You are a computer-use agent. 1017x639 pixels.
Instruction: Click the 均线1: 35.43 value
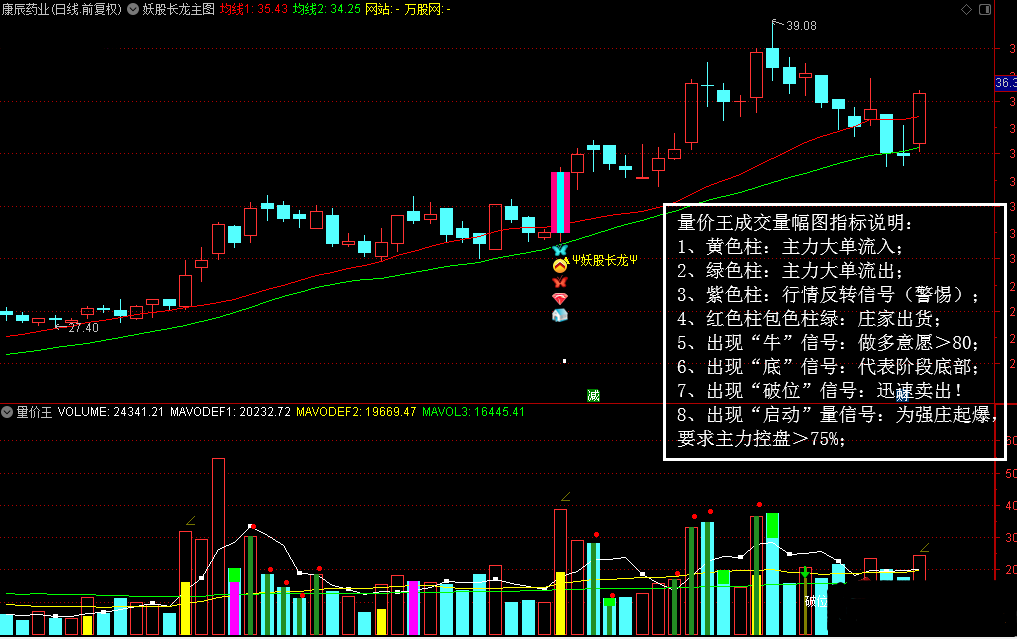coord(254,9)
